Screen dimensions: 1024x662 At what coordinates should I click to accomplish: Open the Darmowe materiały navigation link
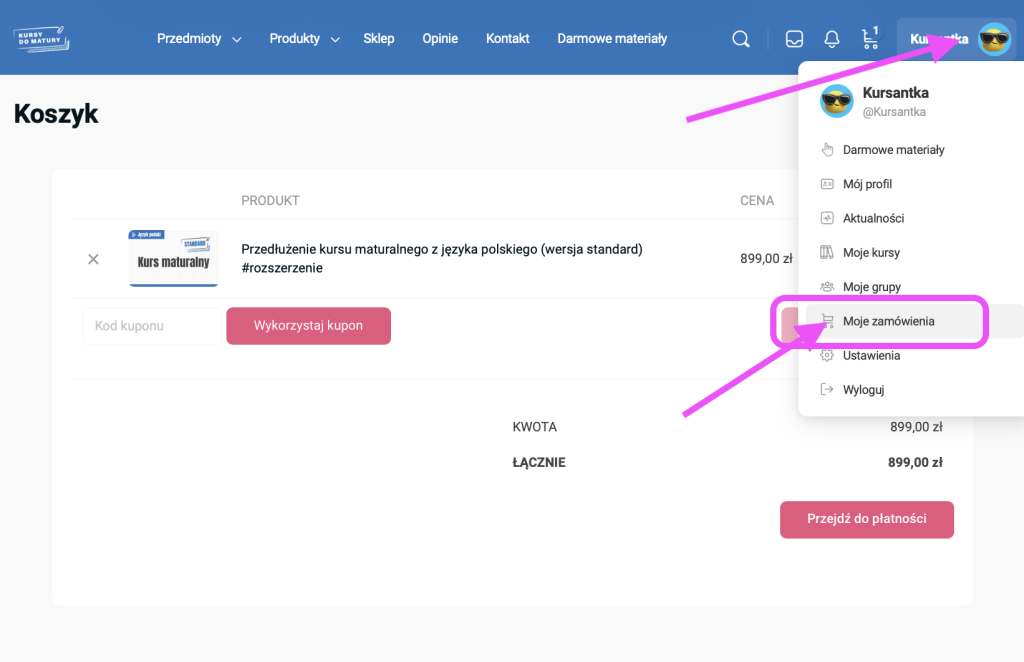[611, 39]
